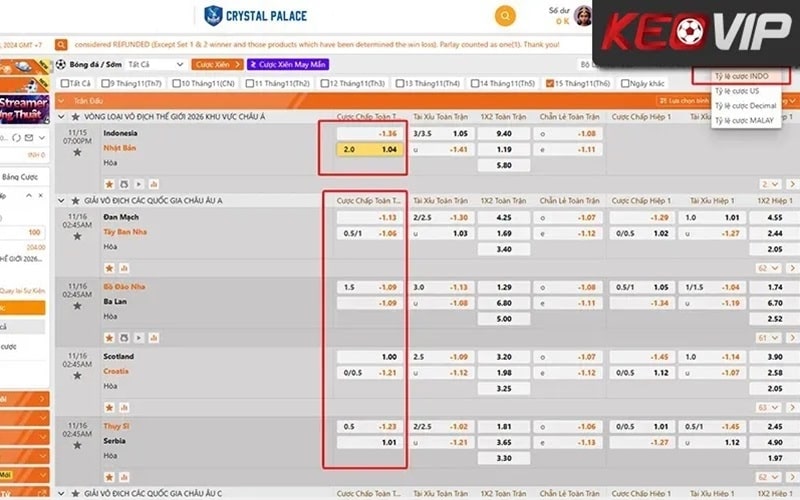Favorite the Indonesia vs Nhật Bản match star
The width and height of the screenshot is (800, 500).
[x=77, y=152]
